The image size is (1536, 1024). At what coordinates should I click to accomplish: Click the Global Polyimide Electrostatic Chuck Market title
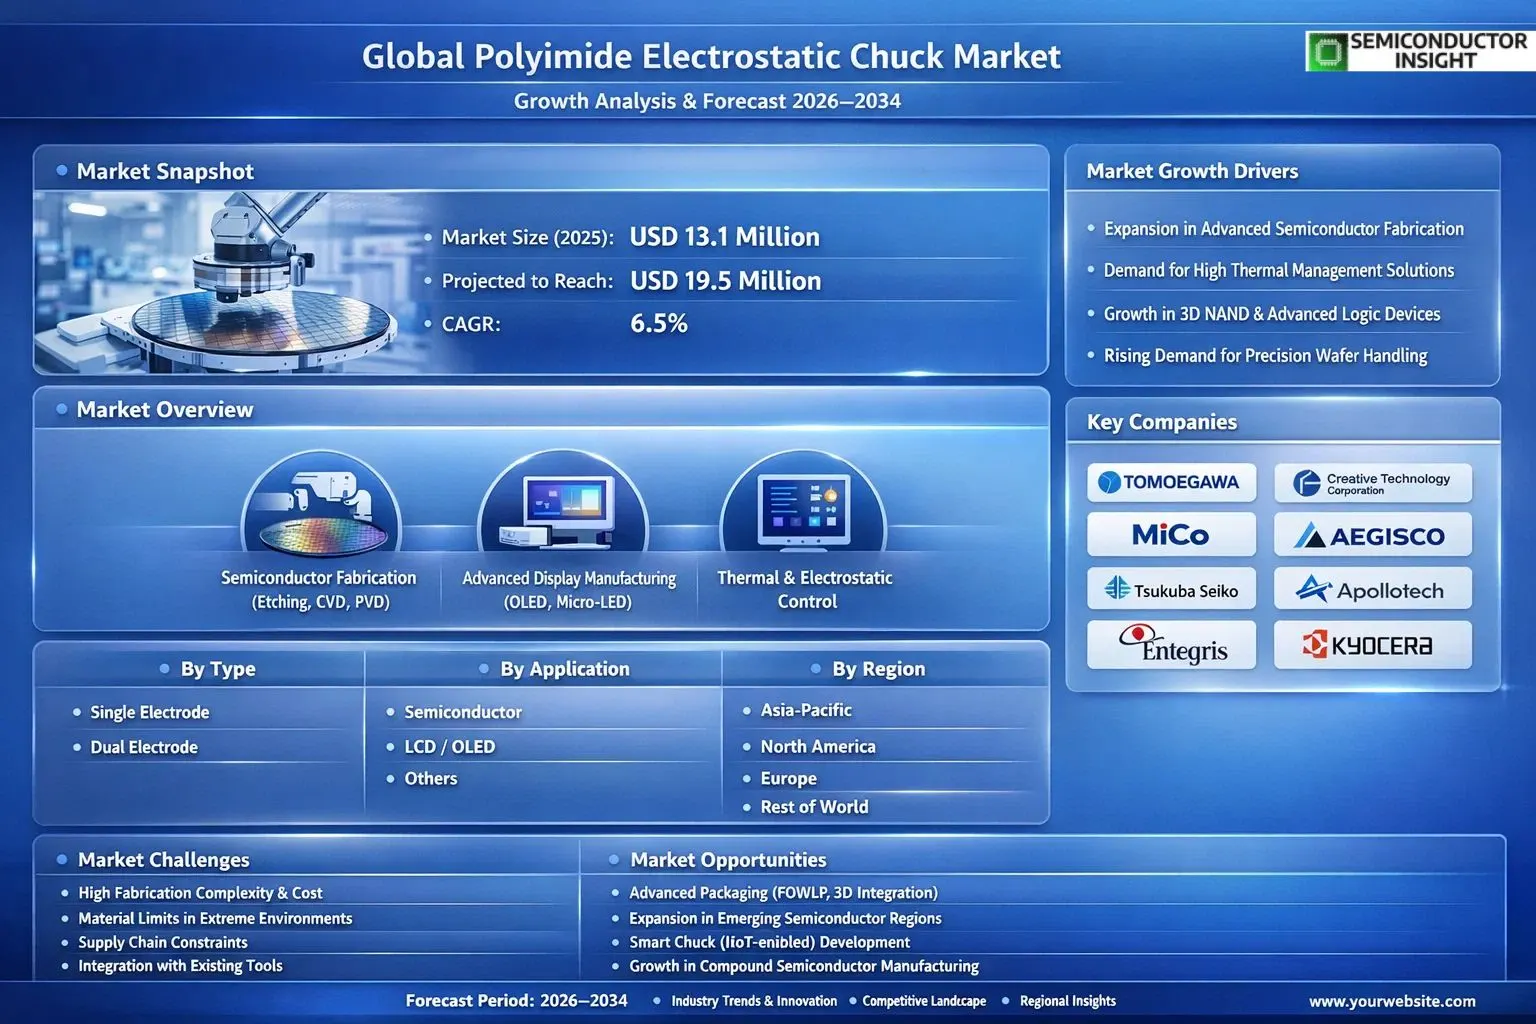point(711,56)
